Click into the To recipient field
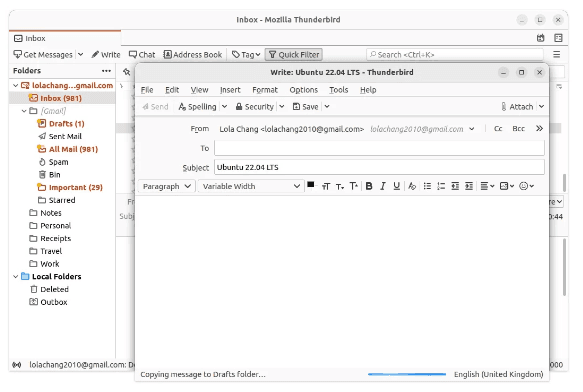The image size is (583, 392). tap(379, 148)
